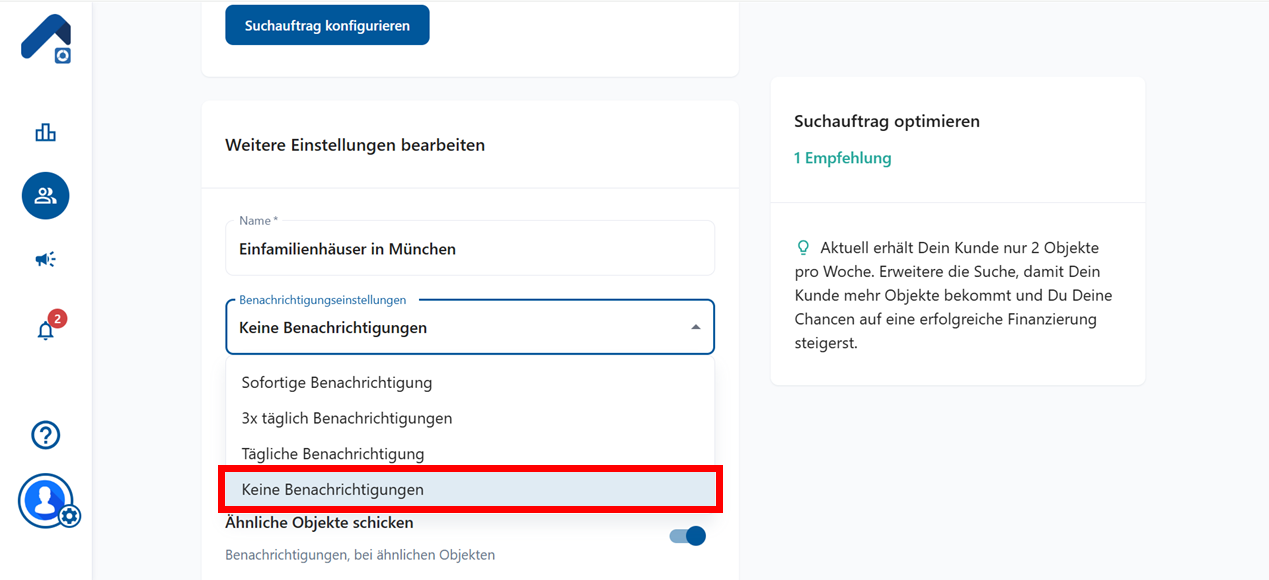Disable the Ähnliche Objekte schicken toggle
Image resolution: width=1269 pixels, height=580 pixels.
coord(688,536)
